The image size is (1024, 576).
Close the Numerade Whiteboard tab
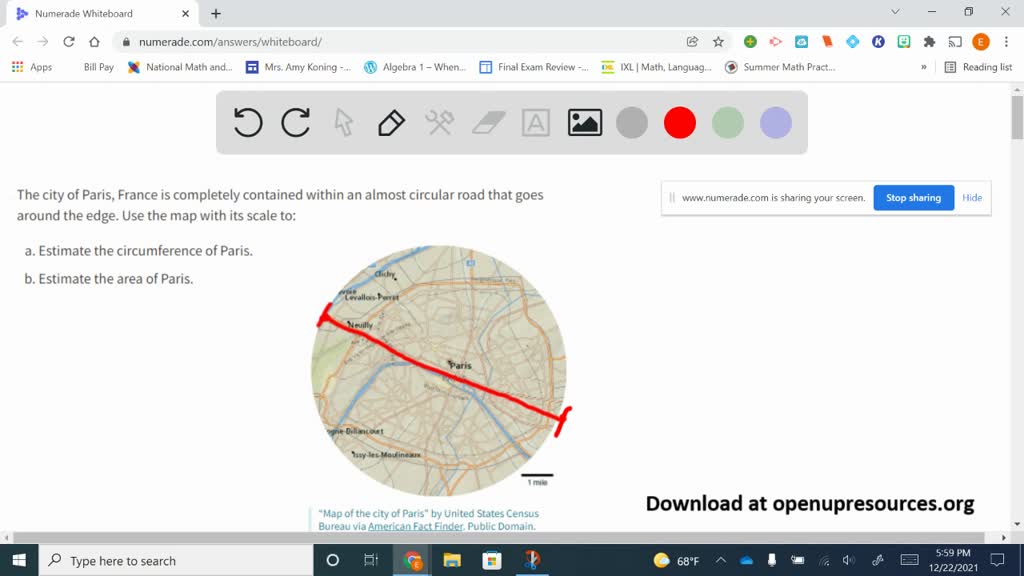tap(185, 13)
